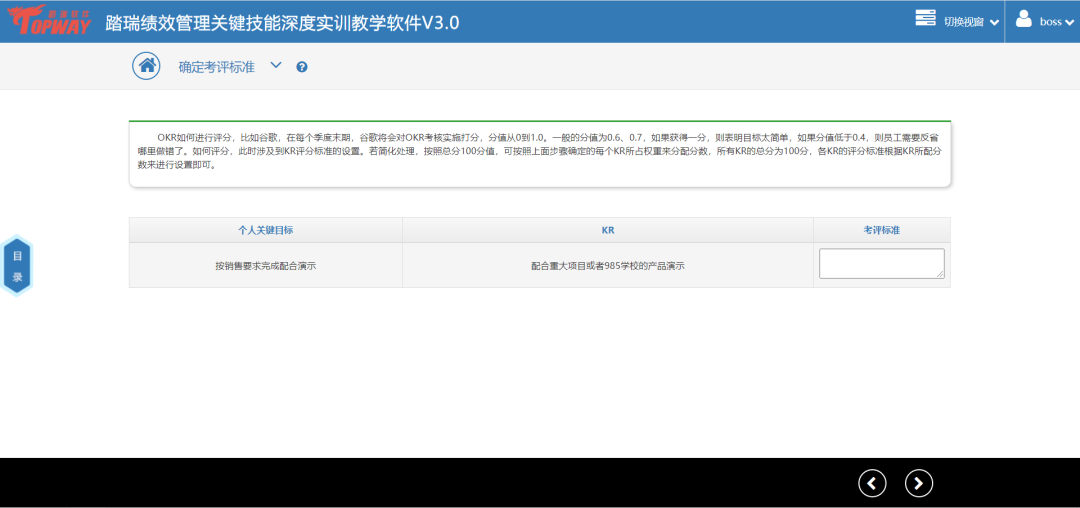Image resolution: width=1080 pixels, height=508 pixels.
Task: Click the user avatar icon
Action: point(1023,19)
